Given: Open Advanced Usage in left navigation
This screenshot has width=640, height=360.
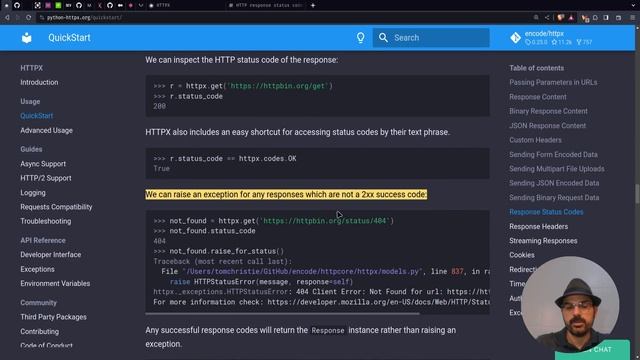Looking at the screenshot, I should 47,131.
